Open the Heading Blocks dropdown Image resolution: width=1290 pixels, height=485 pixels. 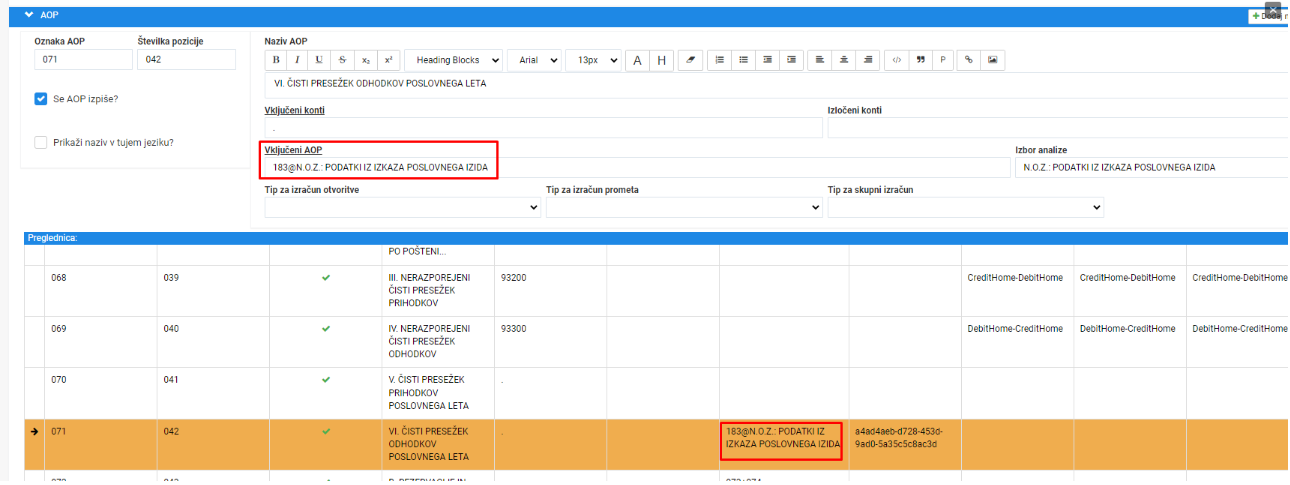click(x=453, y=60)
